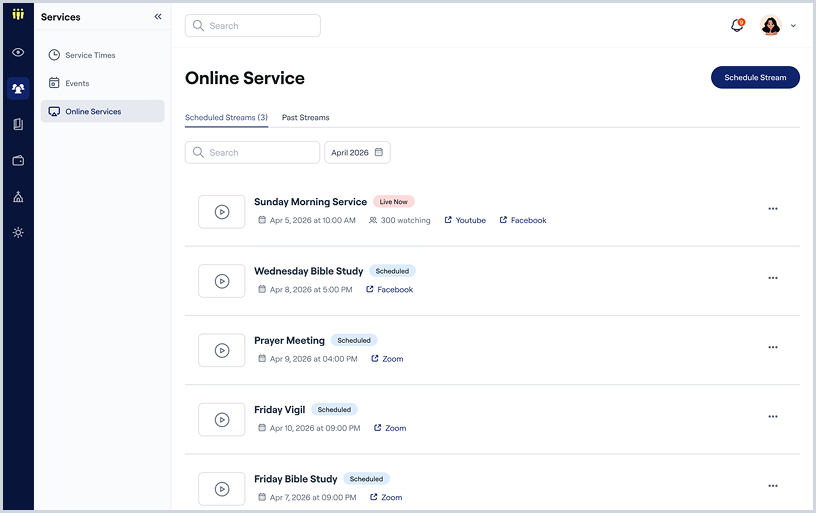
Task: Play the Sunday Morning Service stream thumbnail
Action: [x=222, y=212]
